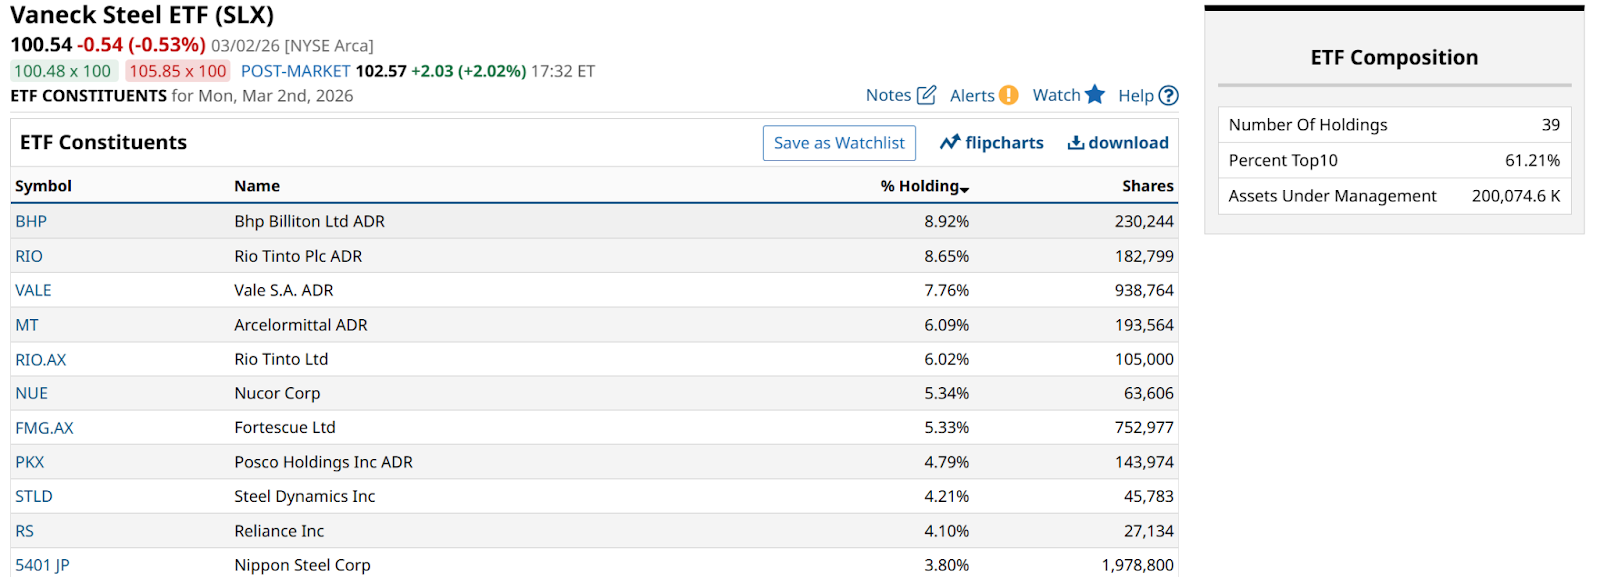Click the POST-MARKET quote label
This screenshot has width=1600, height=577.
tap(295, 71)
